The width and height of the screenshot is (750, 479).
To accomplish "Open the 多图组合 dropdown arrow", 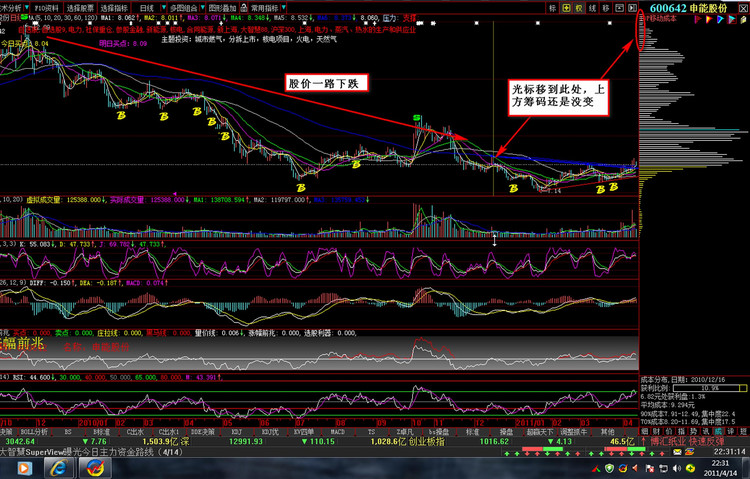I will (x=203, y=8).
